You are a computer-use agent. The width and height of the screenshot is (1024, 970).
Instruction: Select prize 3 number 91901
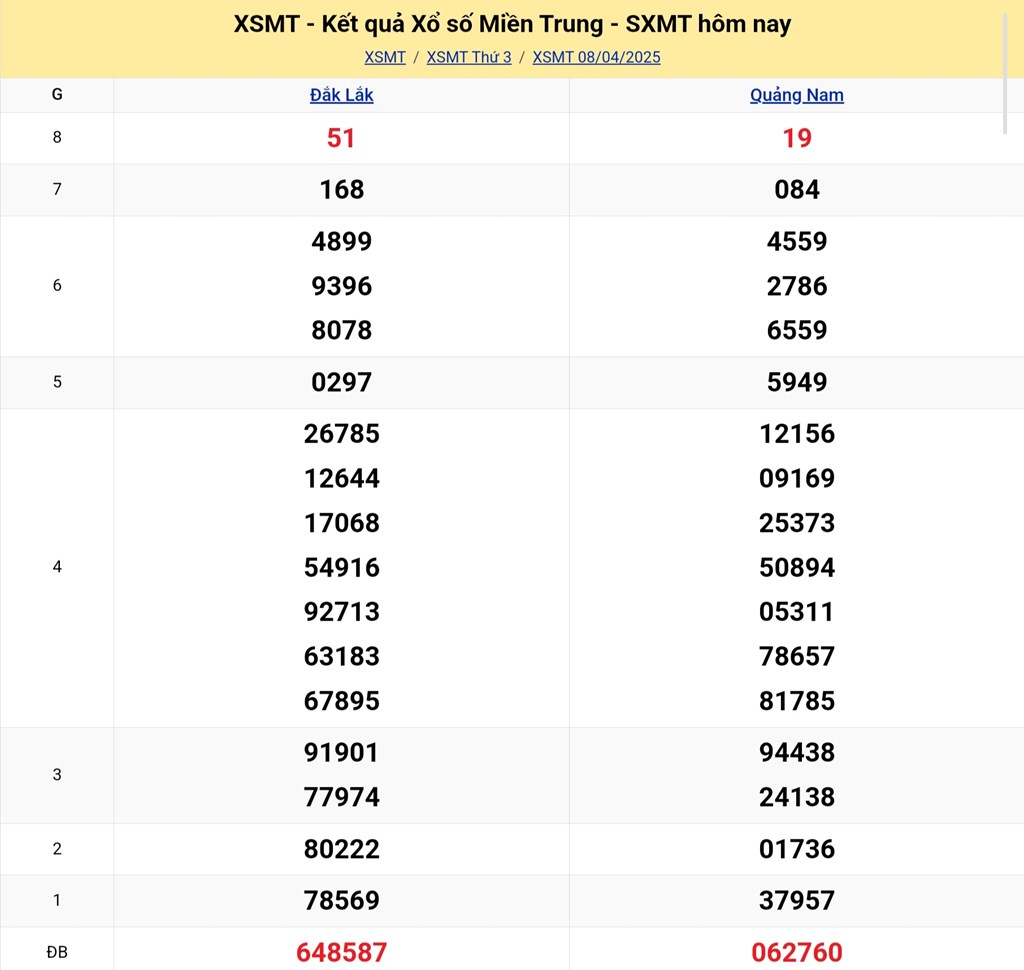tap(342, 752)
